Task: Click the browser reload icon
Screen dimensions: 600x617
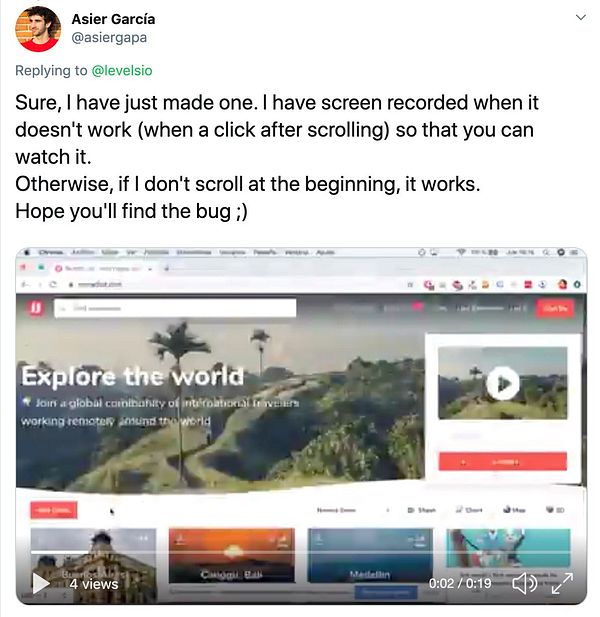Action: pos(53,284)
